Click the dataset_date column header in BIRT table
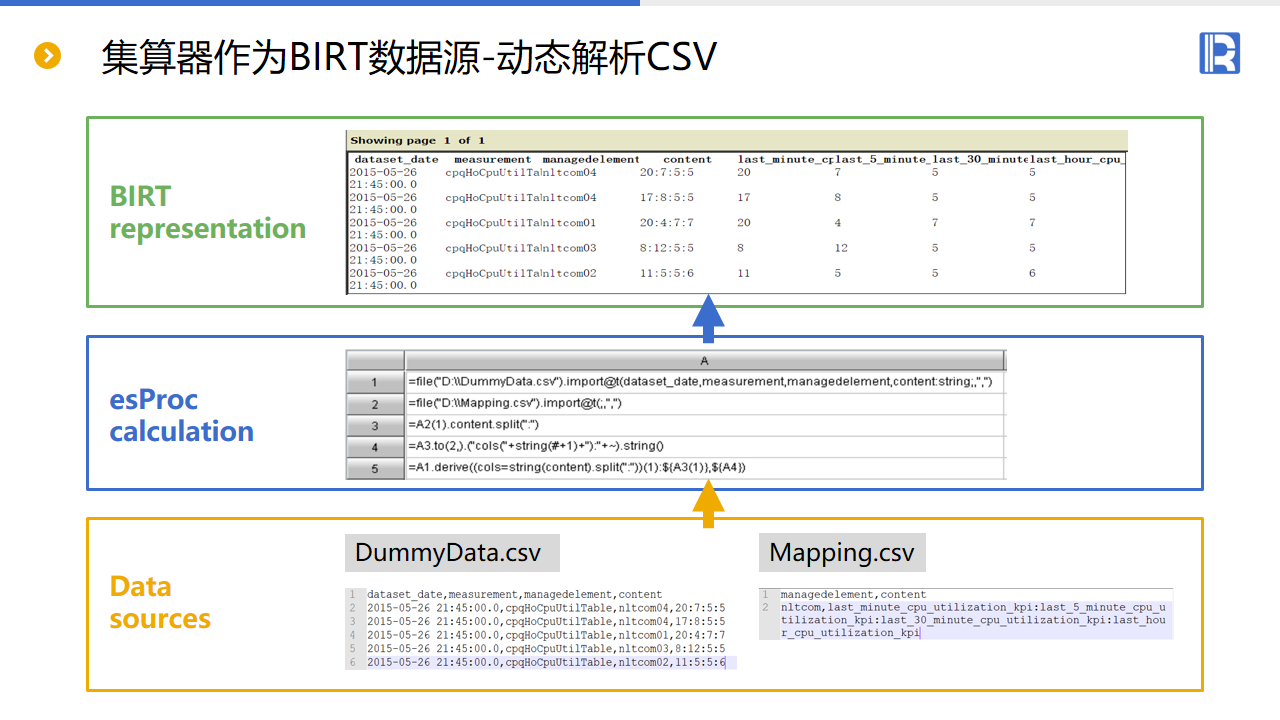 pos(396,159)
